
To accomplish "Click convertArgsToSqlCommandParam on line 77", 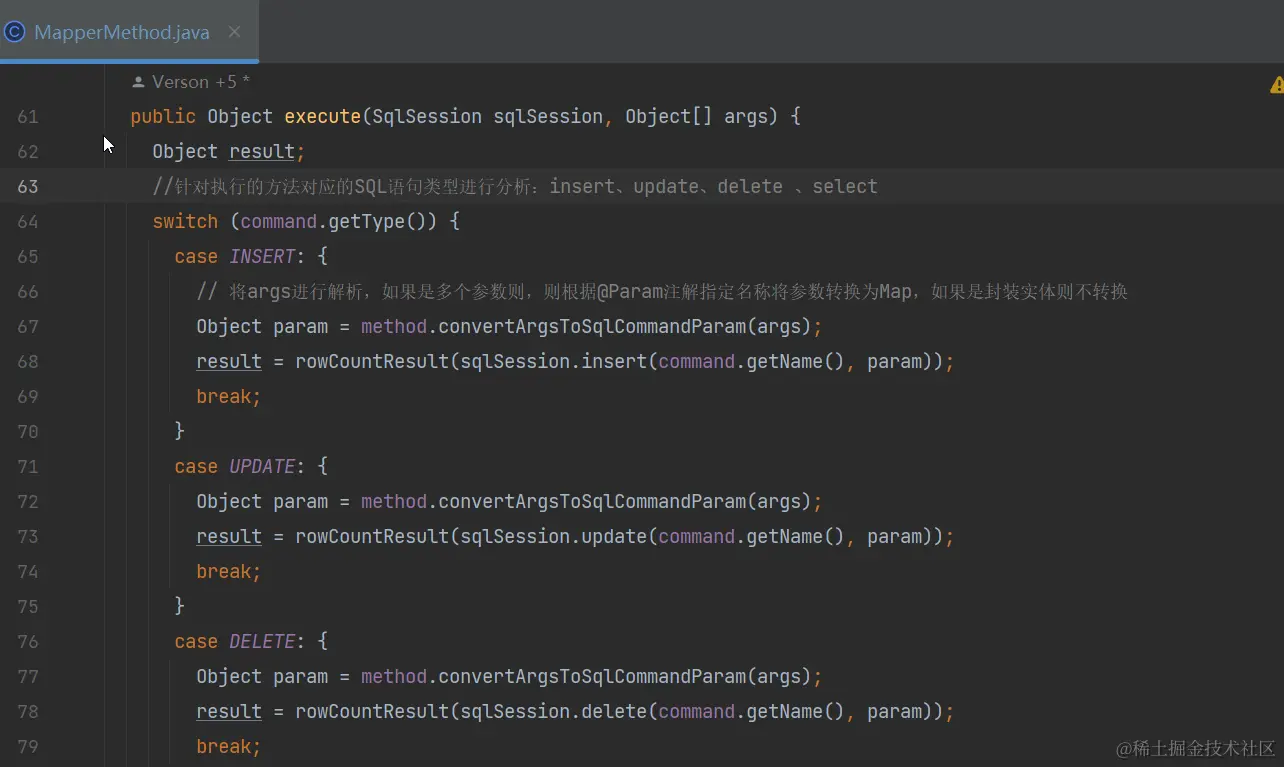I will (592, 677).
